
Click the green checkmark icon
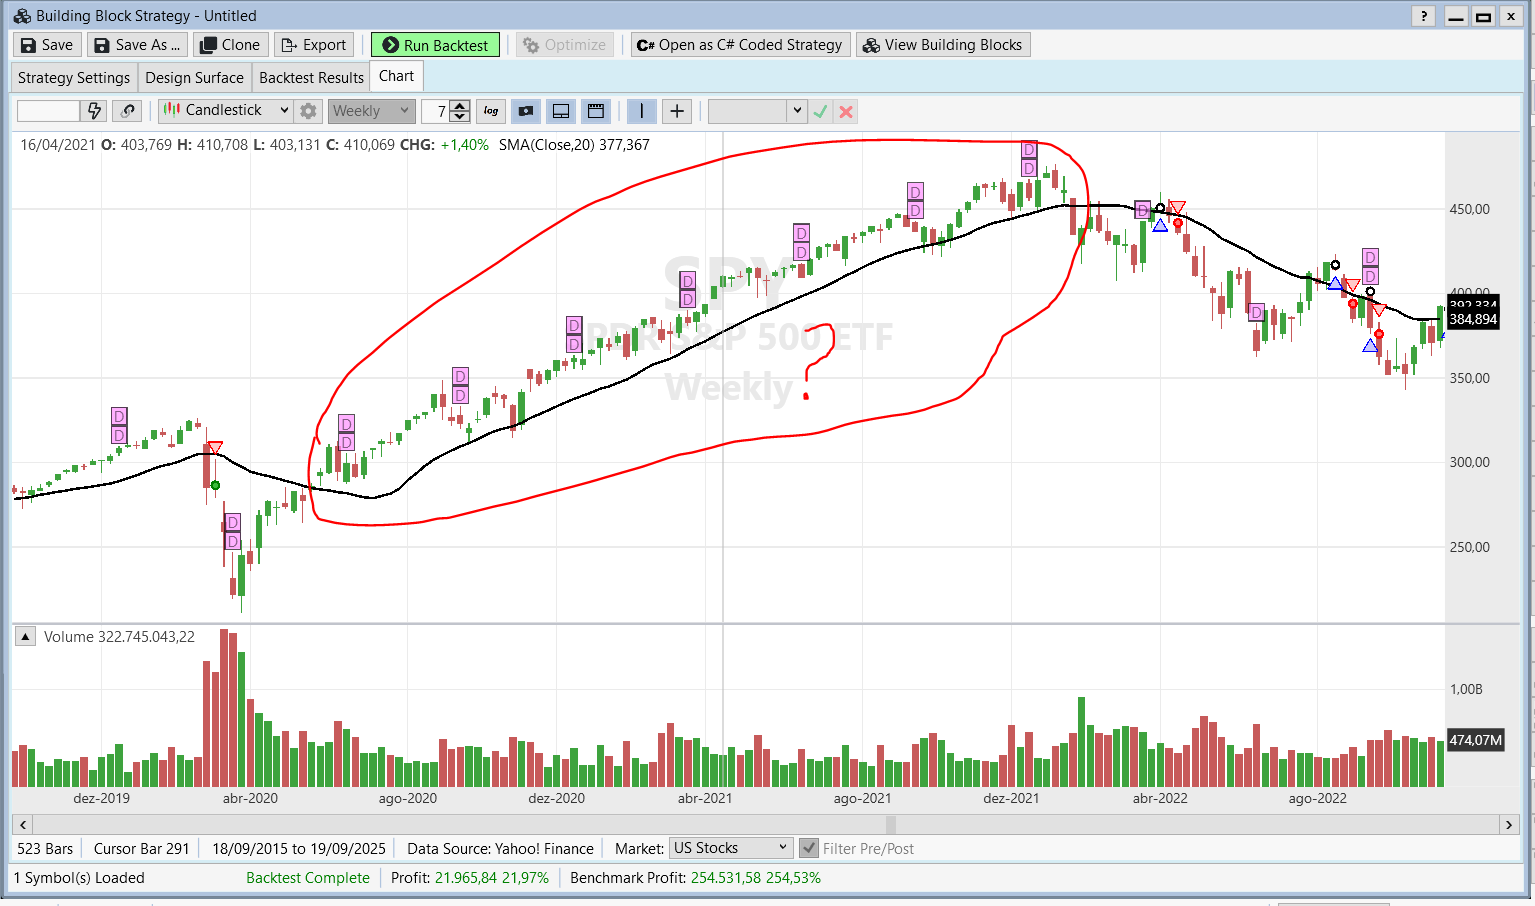click(820, 111)
